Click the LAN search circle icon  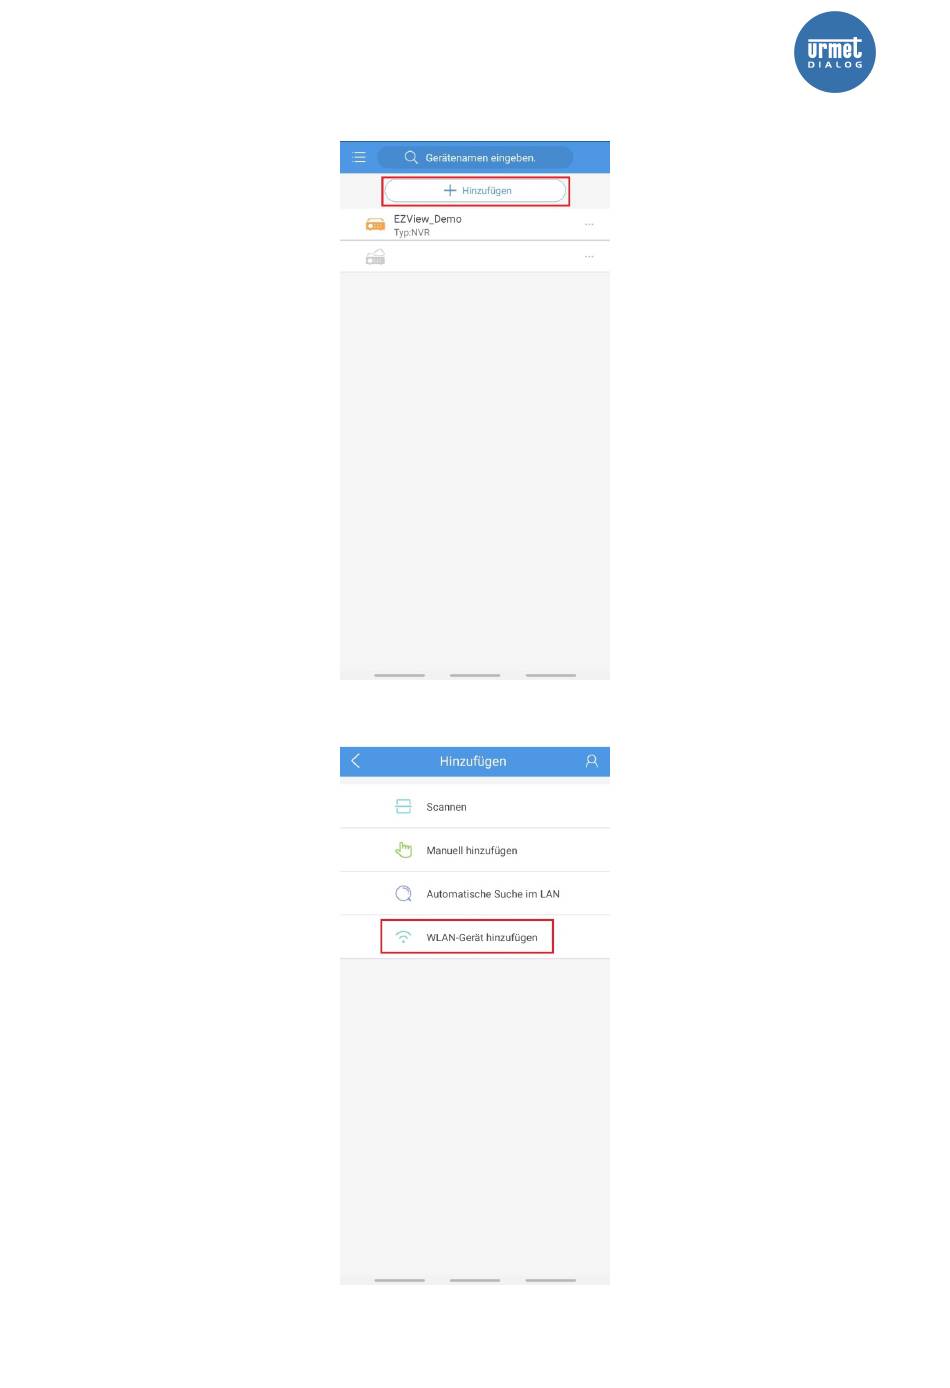(x=403, y=893)
